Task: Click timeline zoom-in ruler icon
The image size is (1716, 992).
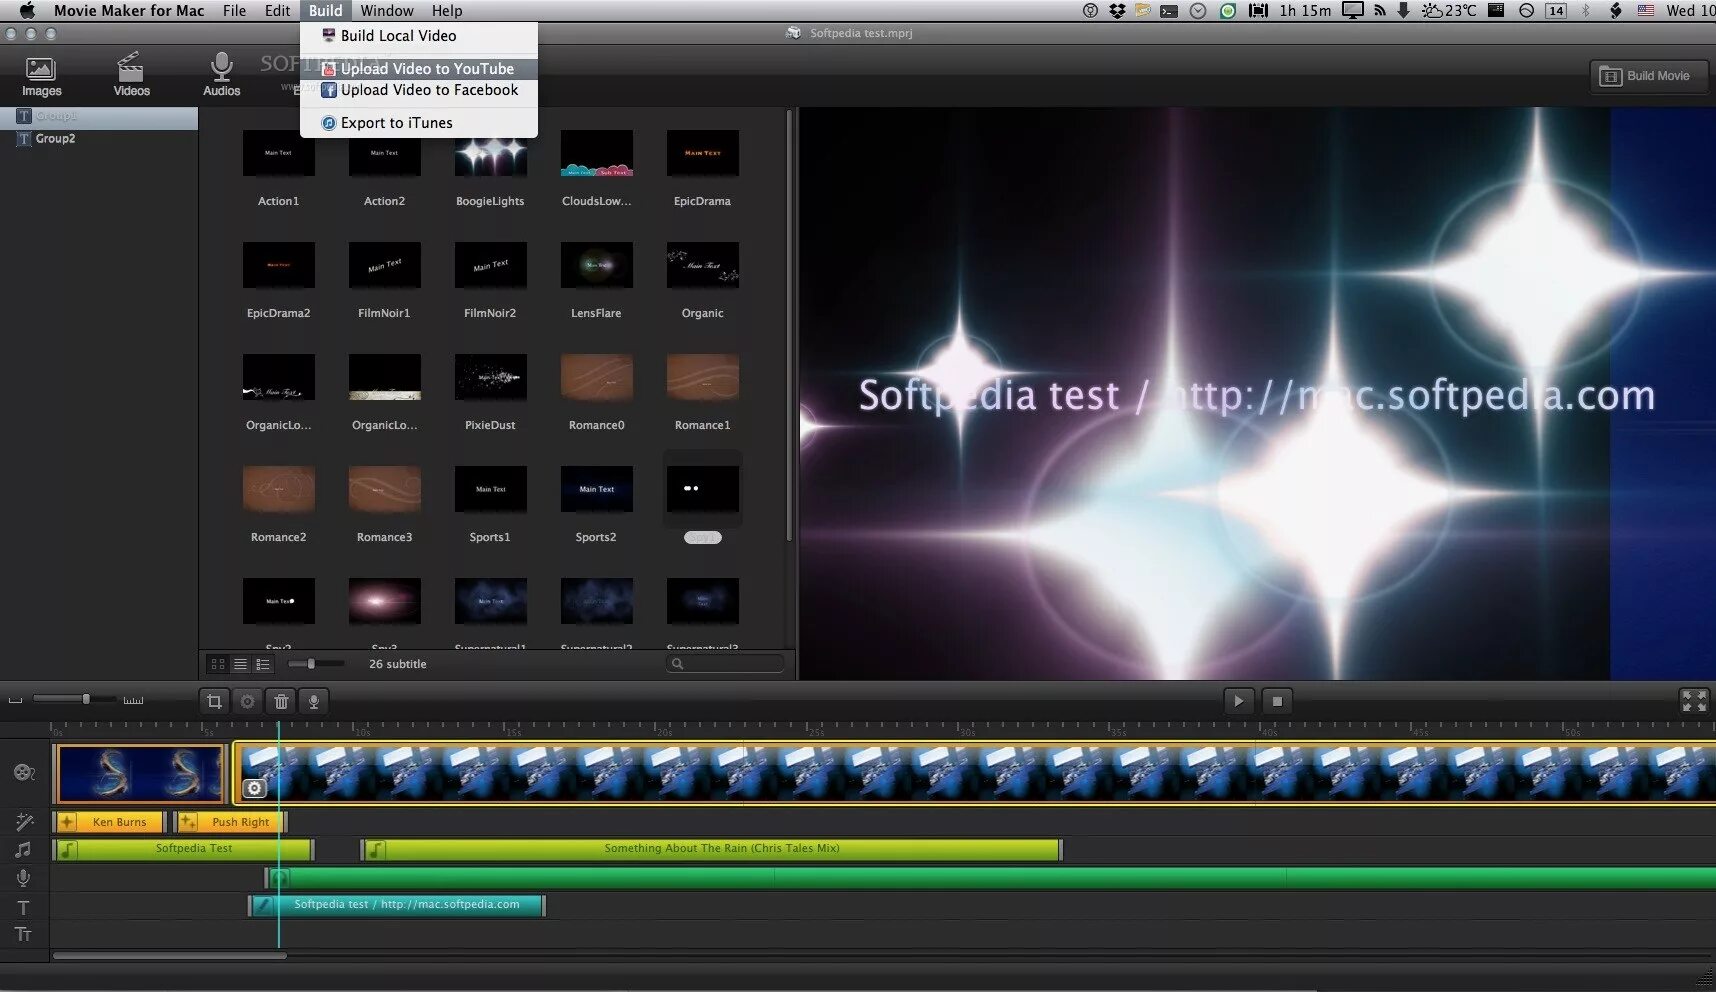Action: click(133, 700)
